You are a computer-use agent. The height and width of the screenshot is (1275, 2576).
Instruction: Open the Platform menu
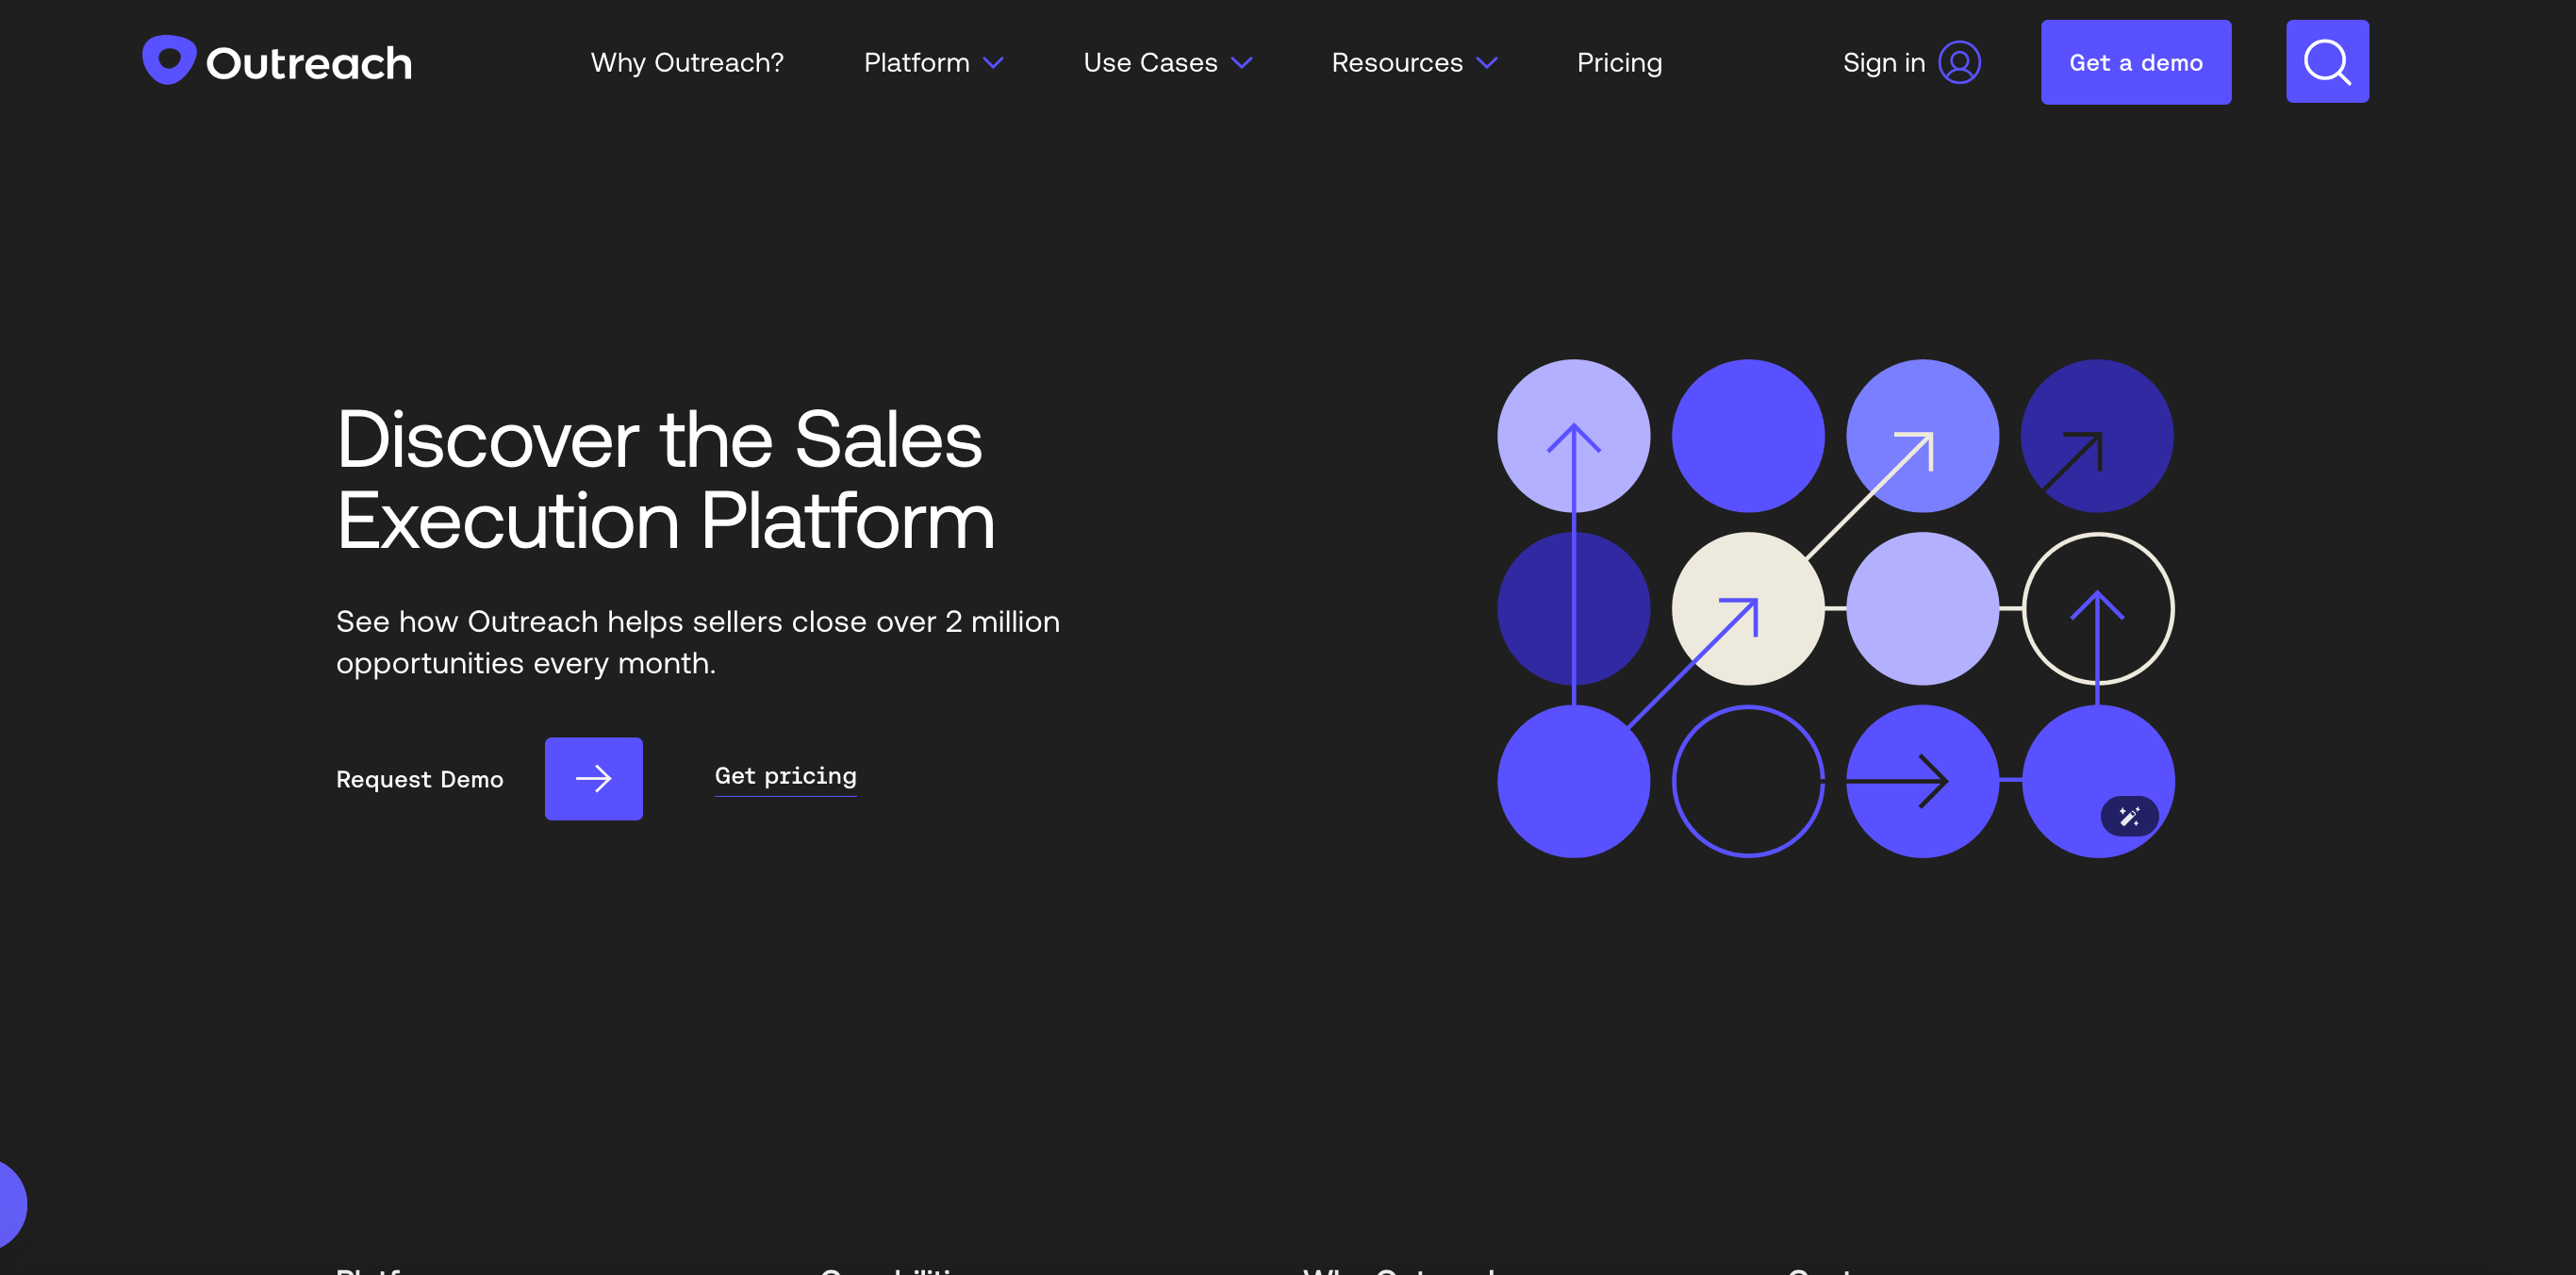pos(916,62)
